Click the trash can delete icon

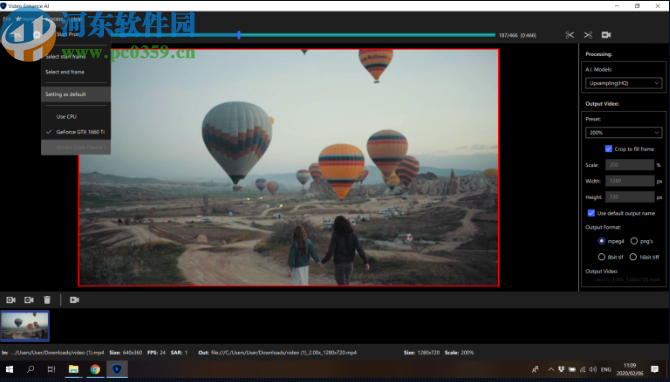tap(47, 300)
